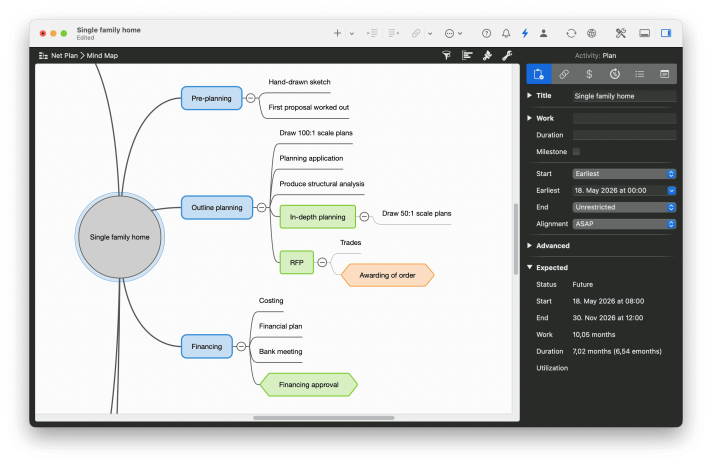Select the Awarding of order milestone

387,275
